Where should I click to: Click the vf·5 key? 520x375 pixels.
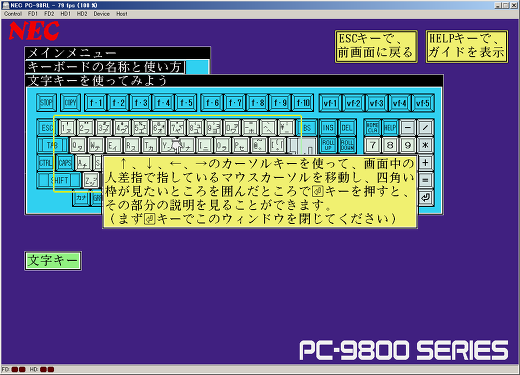point(422,103)
